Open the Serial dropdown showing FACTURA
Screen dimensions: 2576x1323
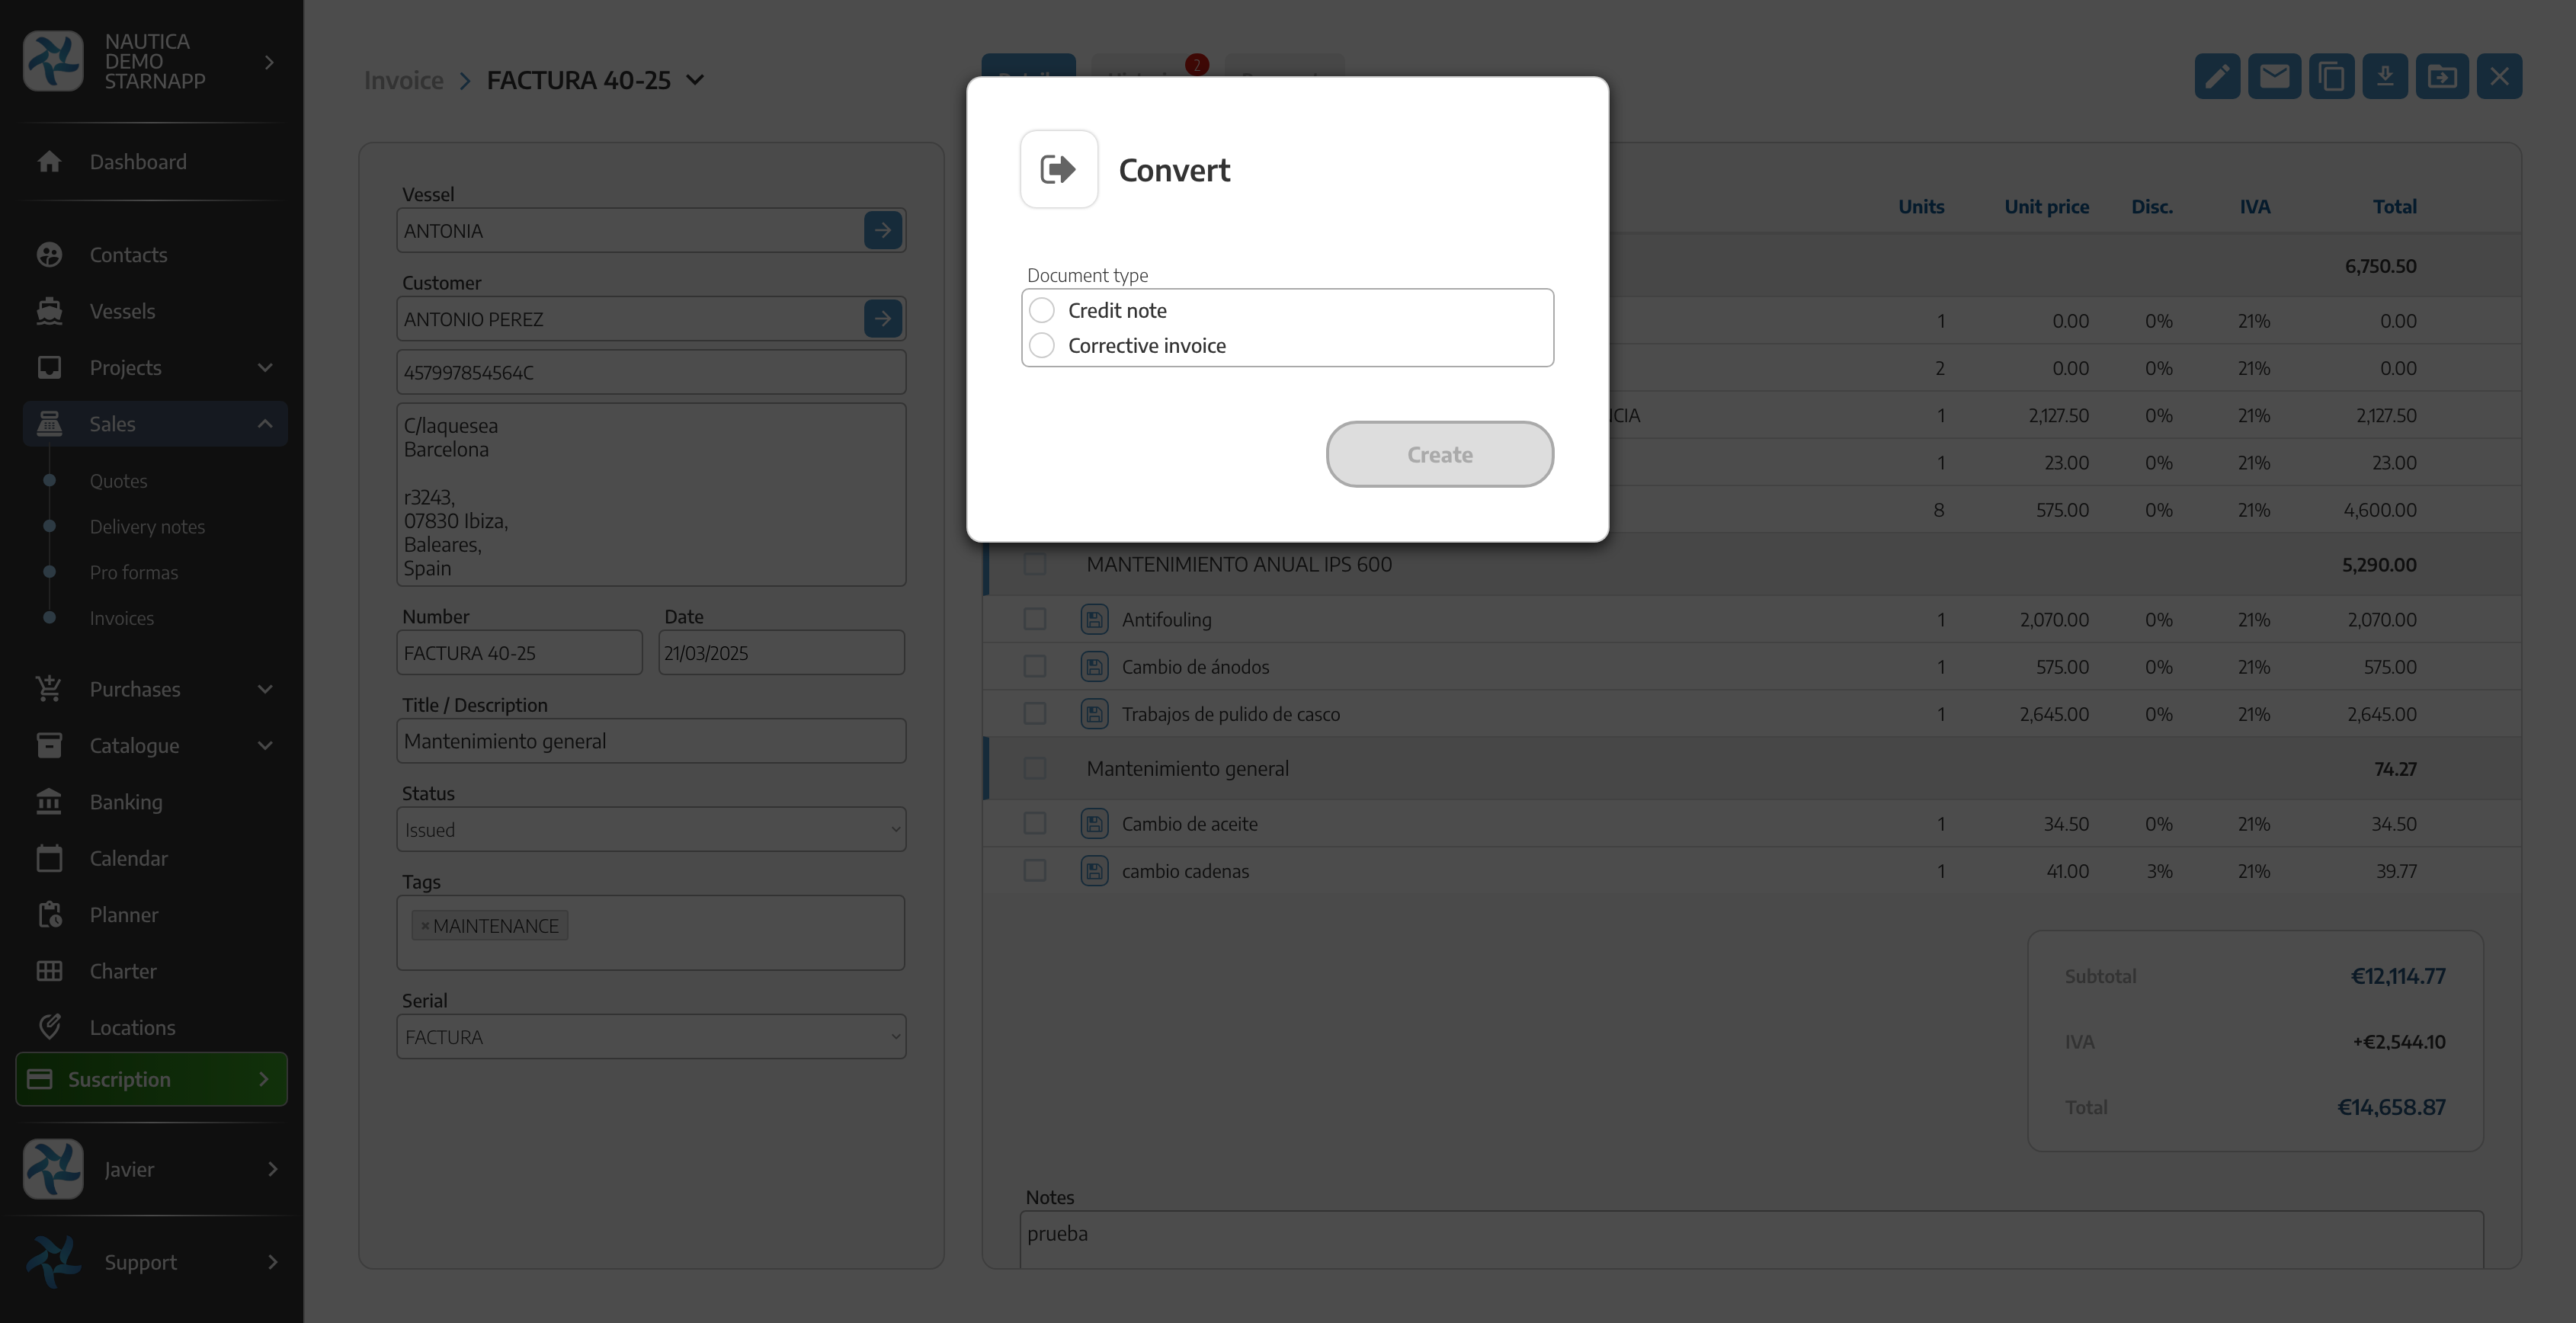651,1037
